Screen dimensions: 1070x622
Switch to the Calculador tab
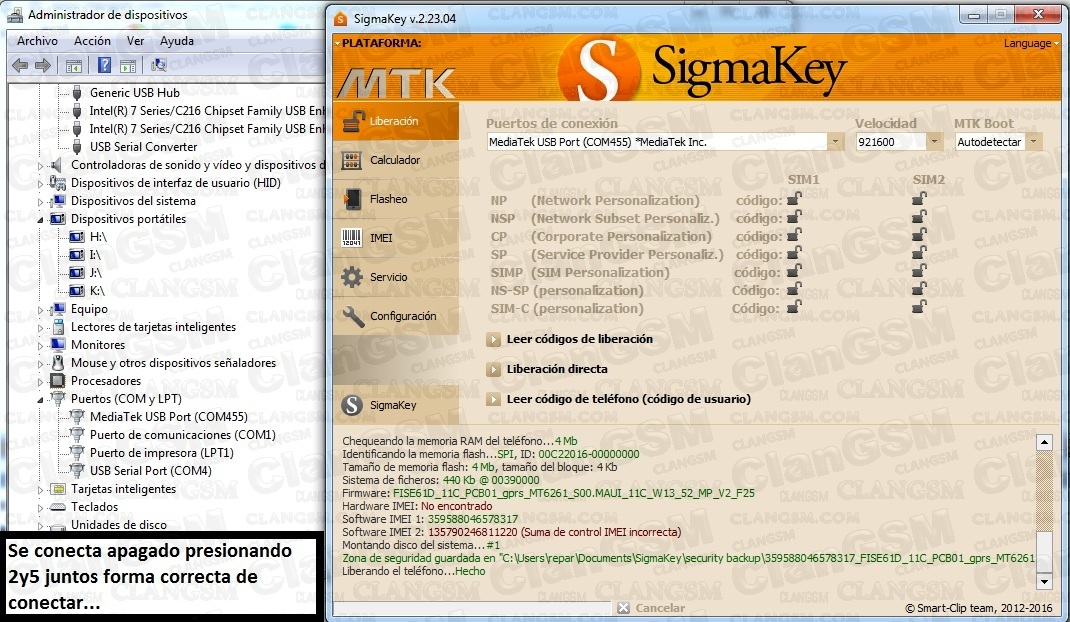396,160
